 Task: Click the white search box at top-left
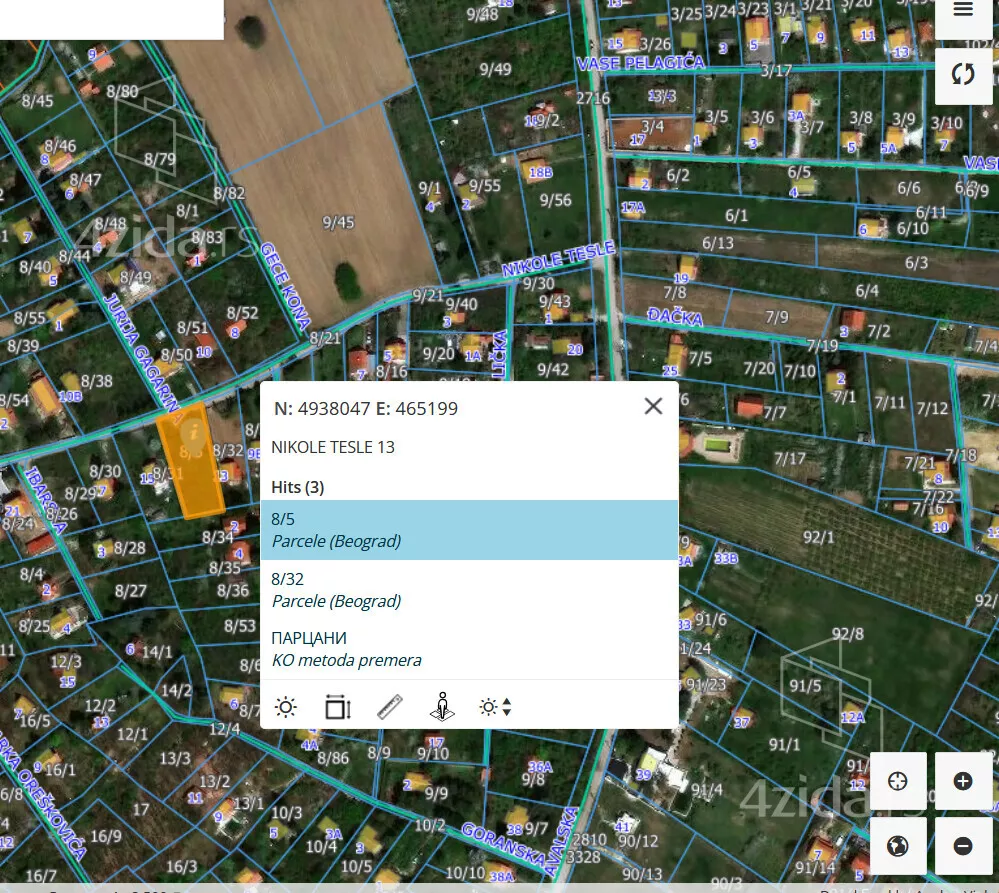click(111, 19)
